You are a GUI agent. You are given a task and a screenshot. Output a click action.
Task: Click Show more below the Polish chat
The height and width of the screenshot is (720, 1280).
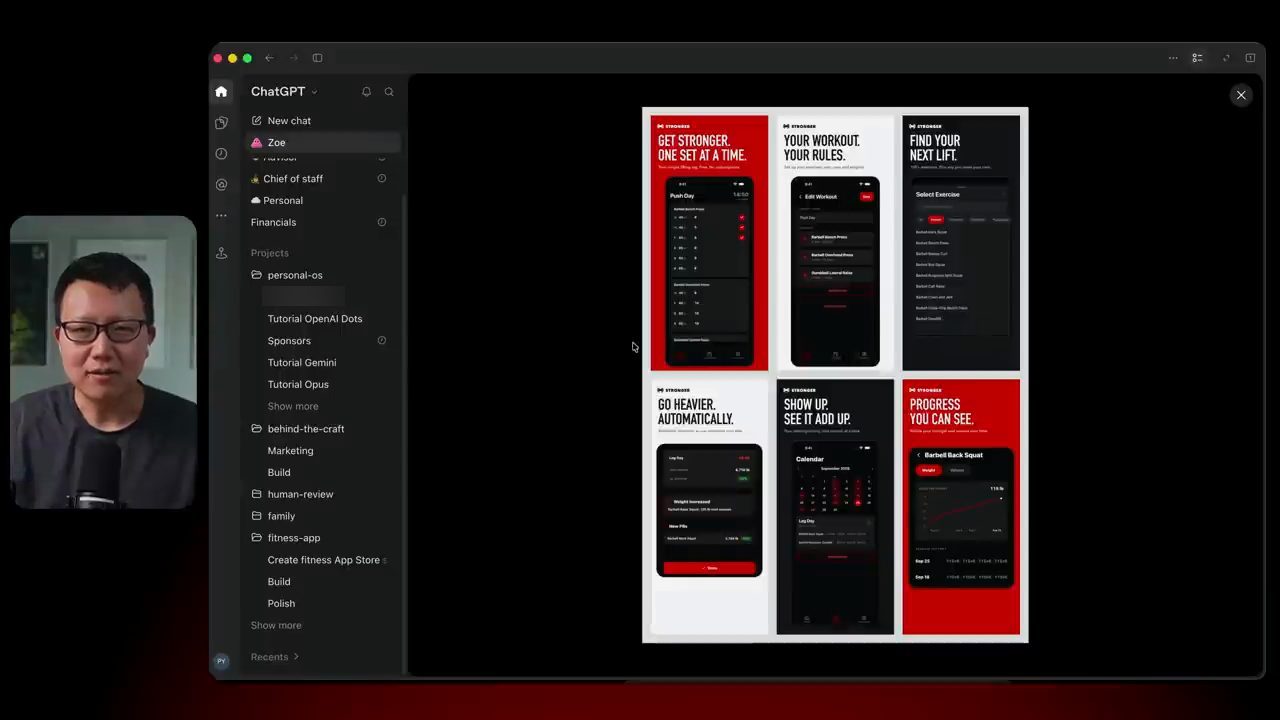[276, 626]
